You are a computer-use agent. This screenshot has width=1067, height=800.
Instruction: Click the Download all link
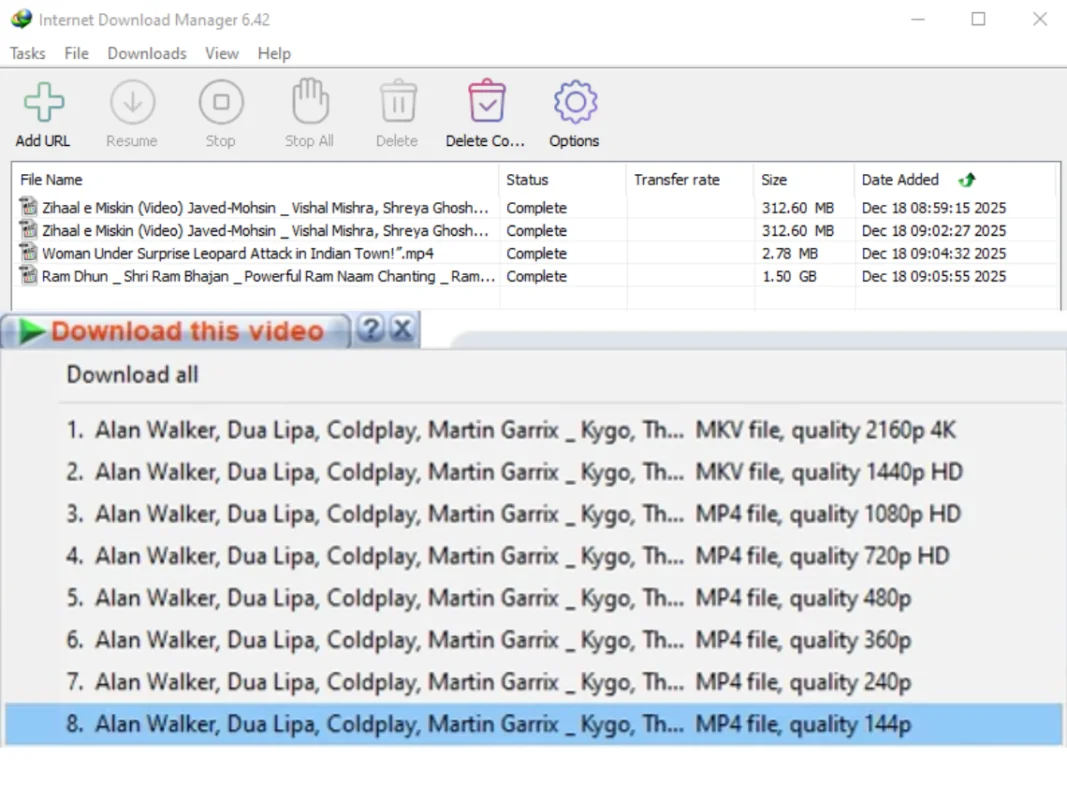pos(131,374)
